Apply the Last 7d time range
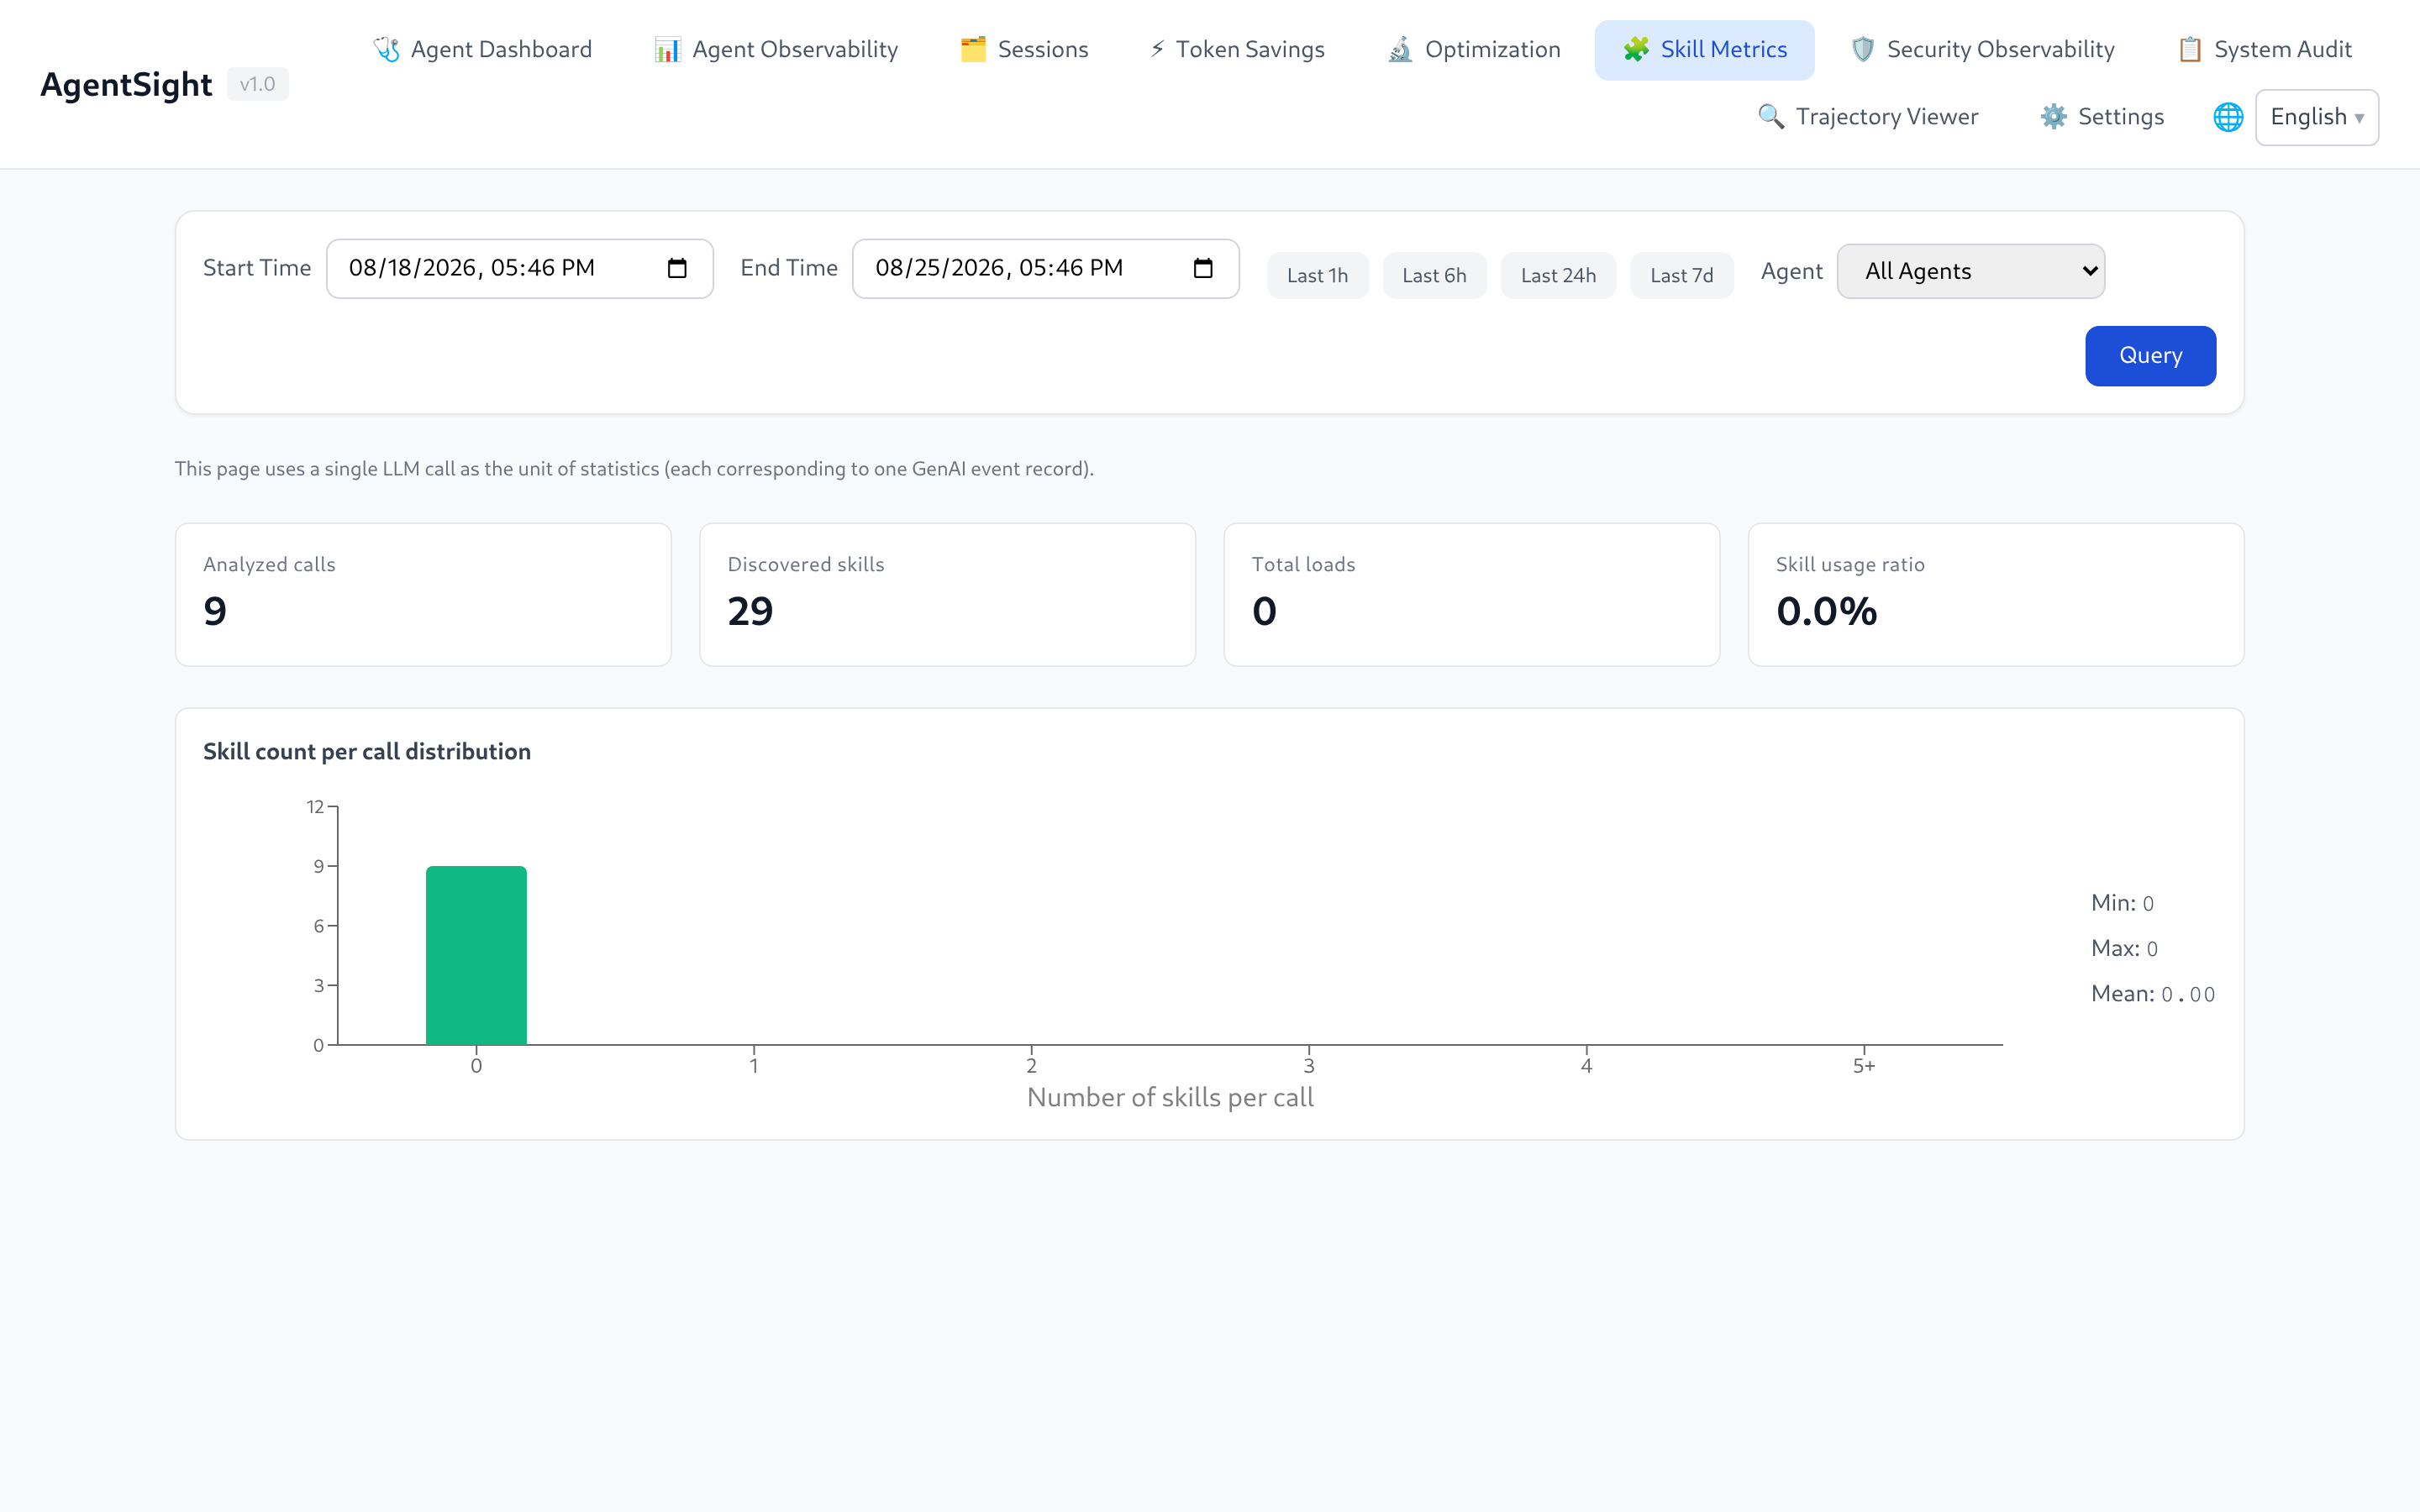Viewport: 2420px width, 1512px height. (x=1681, y=275)
